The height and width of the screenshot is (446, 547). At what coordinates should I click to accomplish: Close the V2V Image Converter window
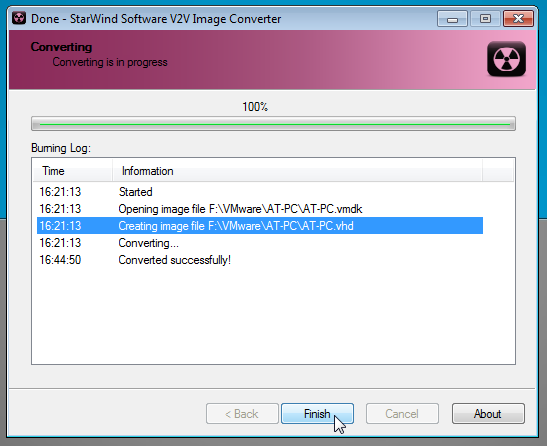tap(518, 18)
